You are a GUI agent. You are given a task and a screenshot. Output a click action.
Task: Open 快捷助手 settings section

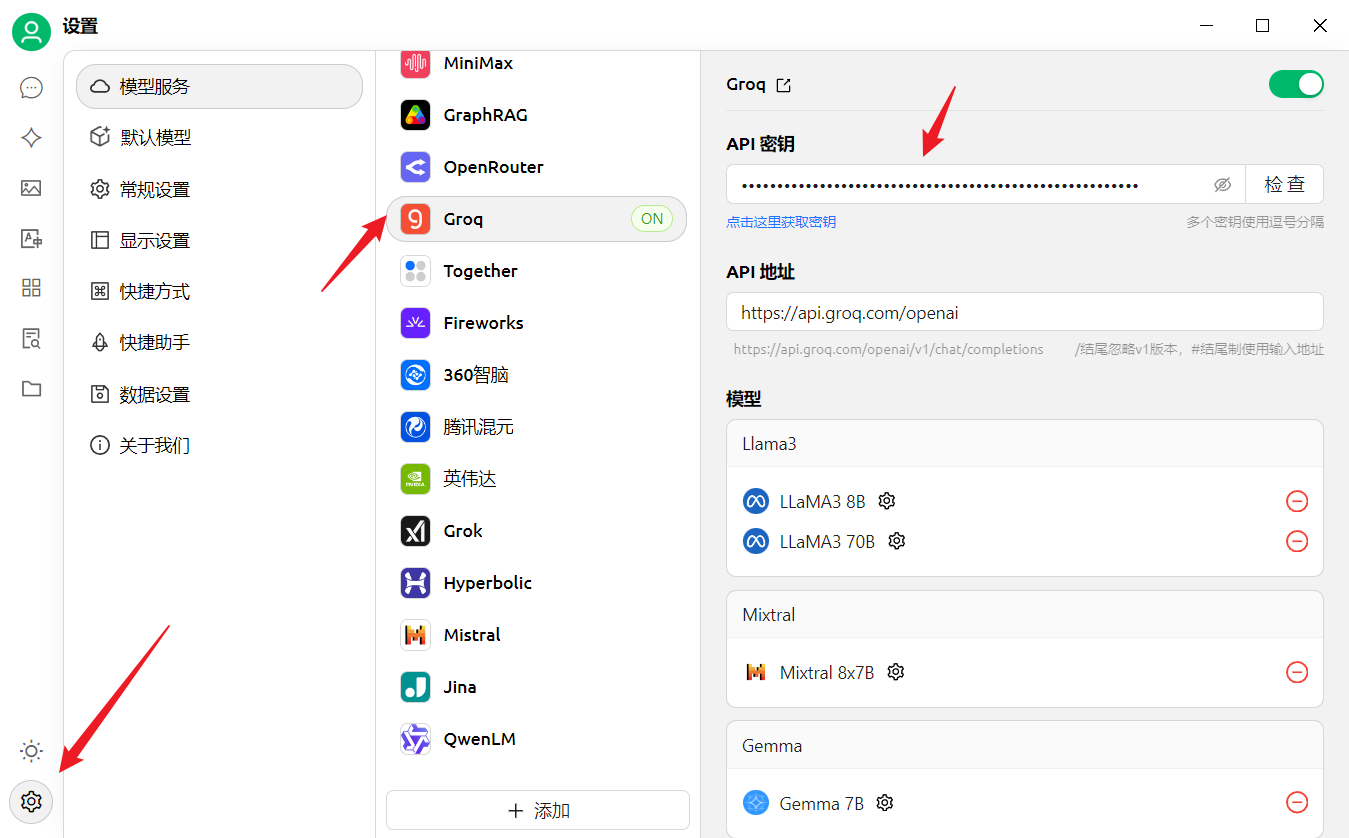click(219, 343)
